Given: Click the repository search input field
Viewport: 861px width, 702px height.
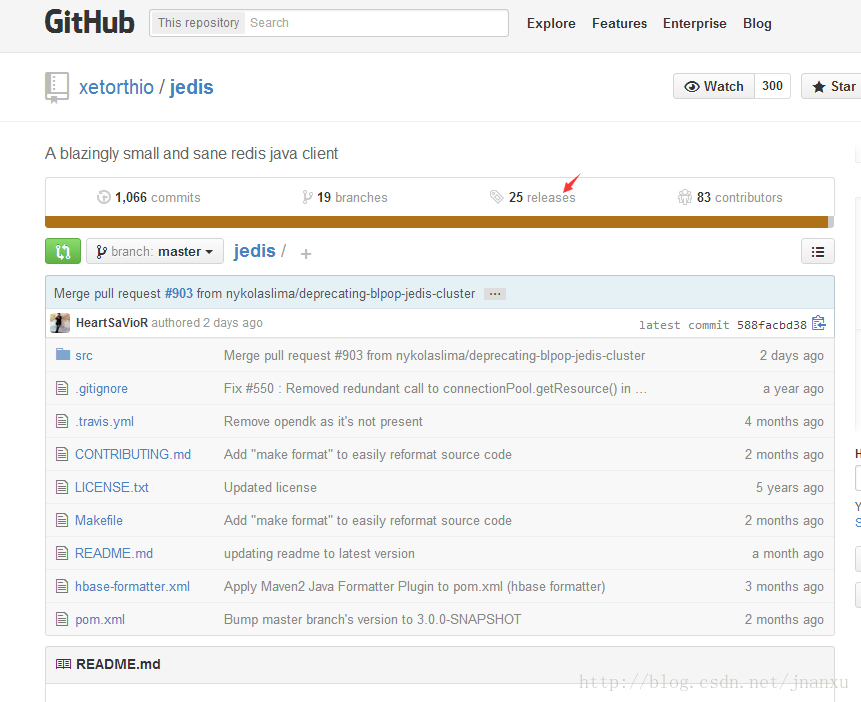Looking at the screenshot, I should (x=376, y=23).
